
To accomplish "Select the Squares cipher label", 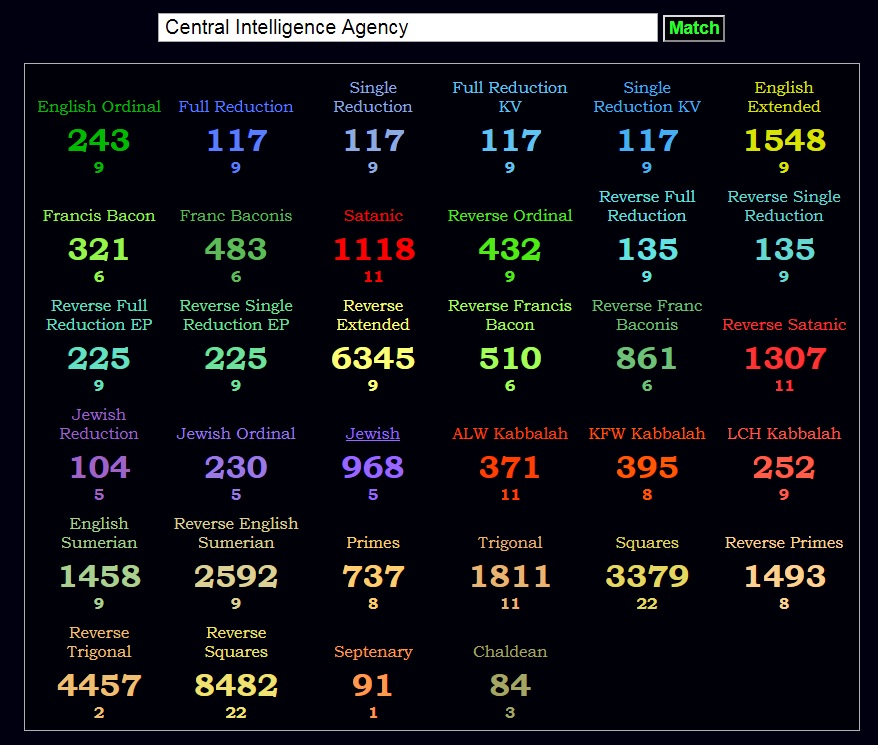I will pos(647,542).
